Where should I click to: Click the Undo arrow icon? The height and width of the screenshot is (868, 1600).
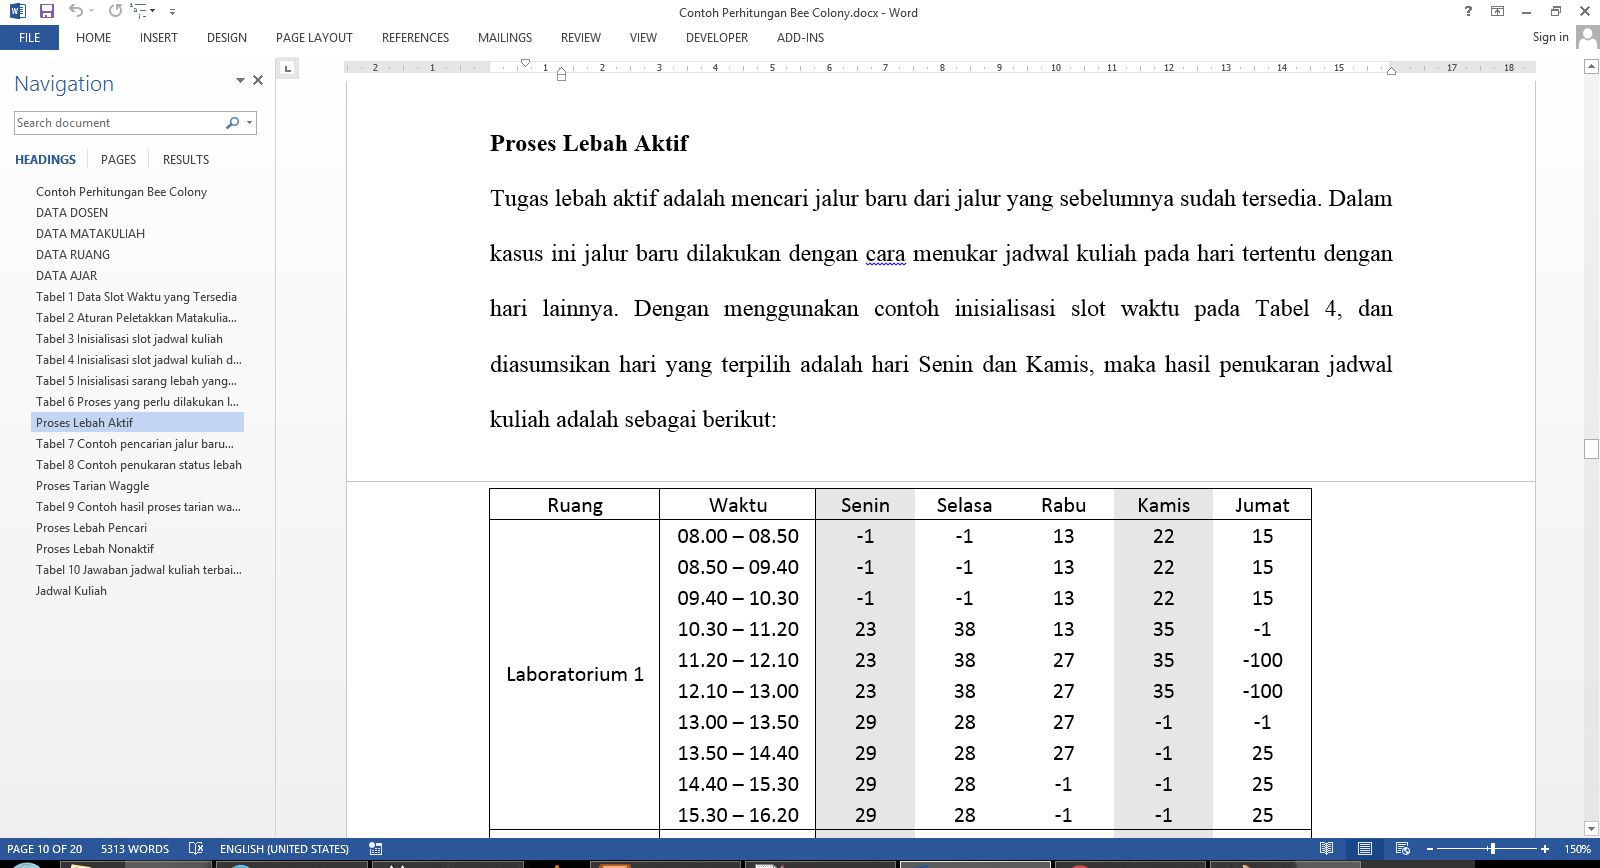[75, 11]
